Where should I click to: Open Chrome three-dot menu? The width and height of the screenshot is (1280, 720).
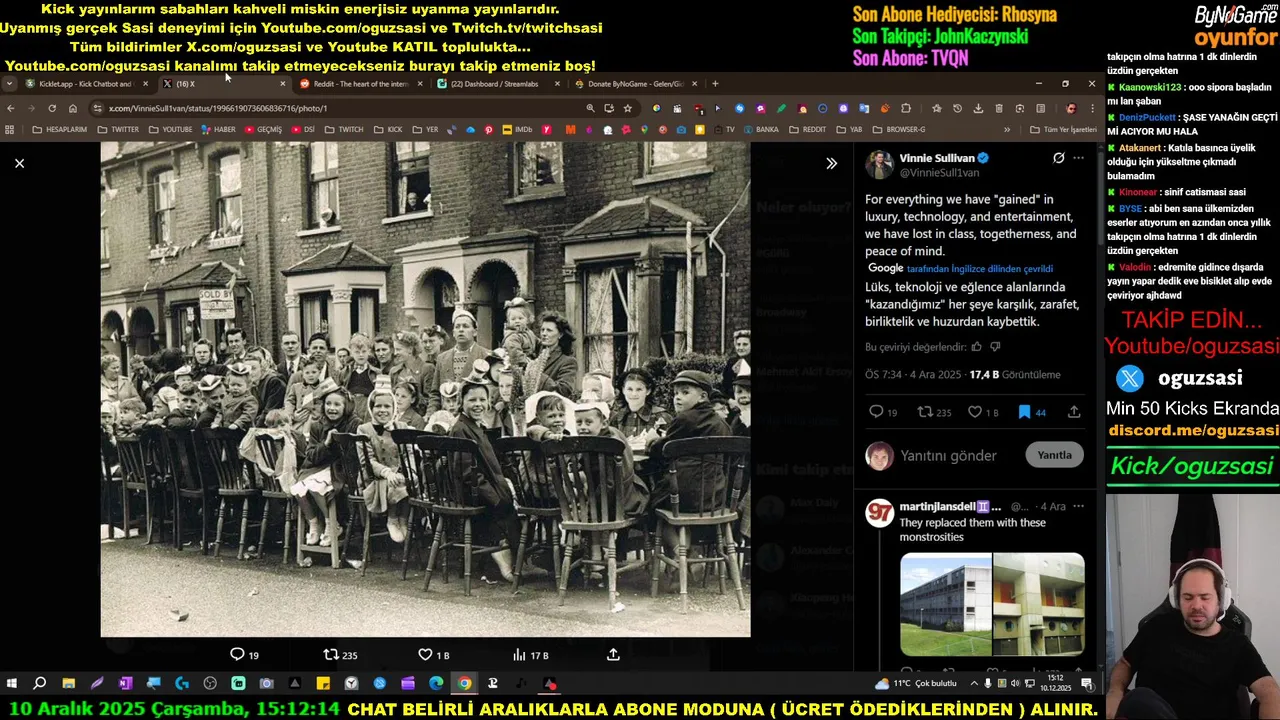click(x=1090, y=108)
